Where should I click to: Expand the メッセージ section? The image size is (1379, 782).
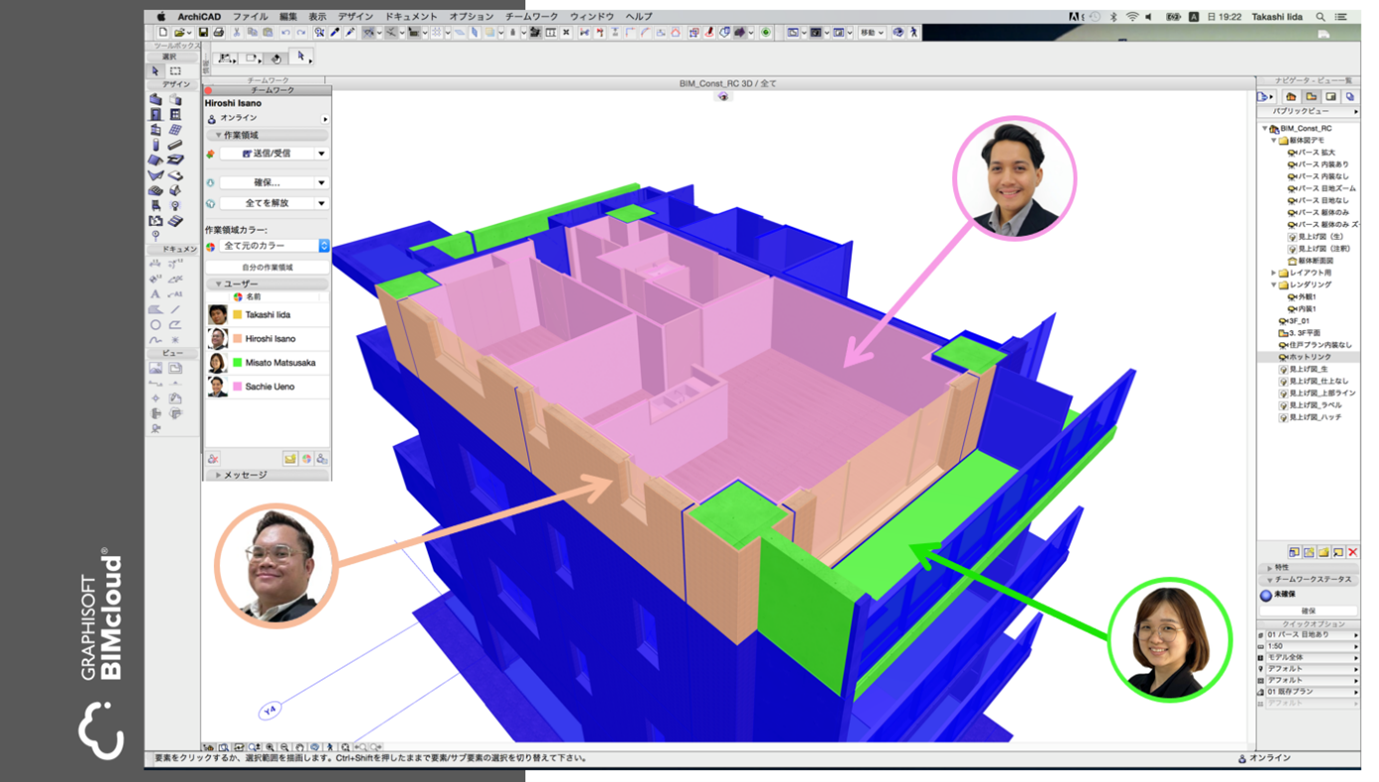point(218,475)
